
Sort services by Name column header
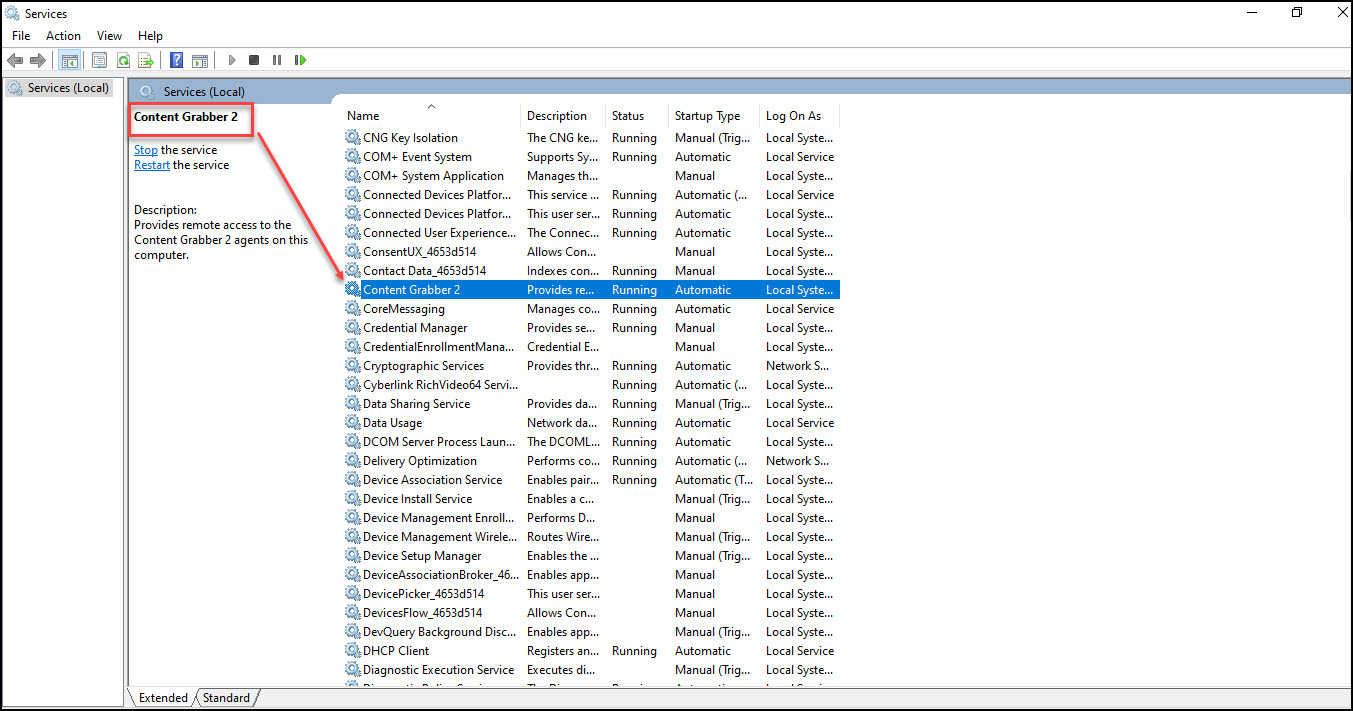(x=363, y=116)
